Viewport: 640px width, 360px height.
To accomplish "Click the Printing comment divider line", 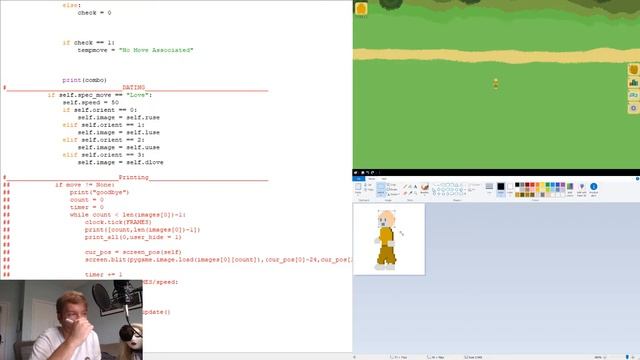I will (x=136, y=177).
